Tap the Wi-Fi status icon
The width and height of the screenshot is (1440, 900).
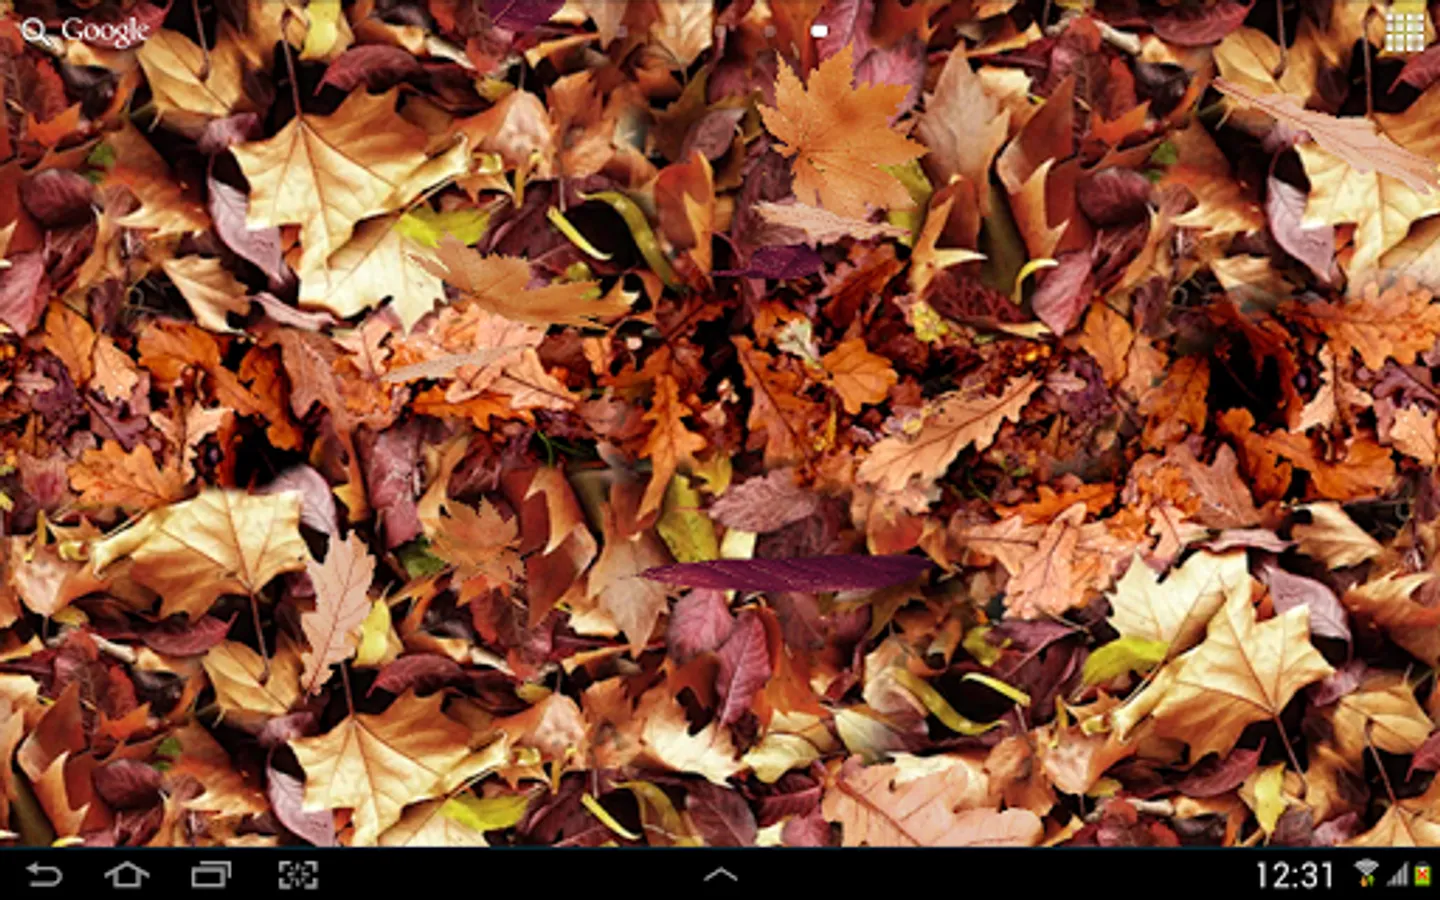click(x=1366, y=874)
